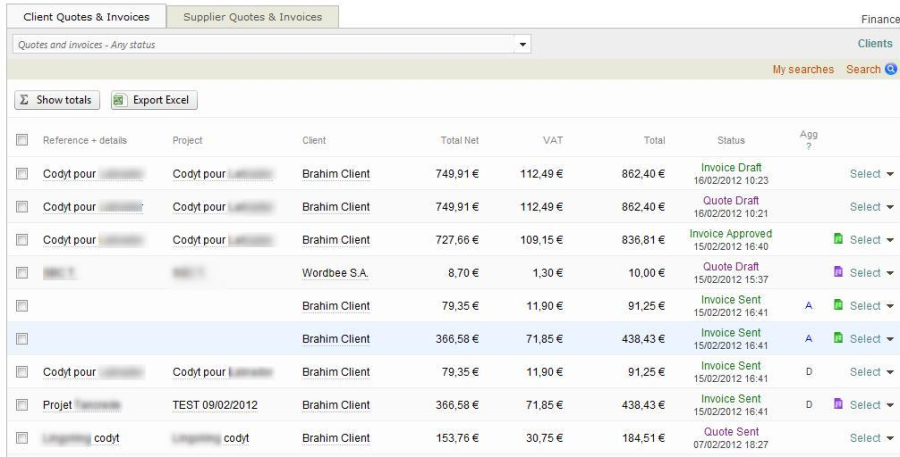Toggle the select-all checkbox in table header
900x457 pixels.
(x=22, y=141)
